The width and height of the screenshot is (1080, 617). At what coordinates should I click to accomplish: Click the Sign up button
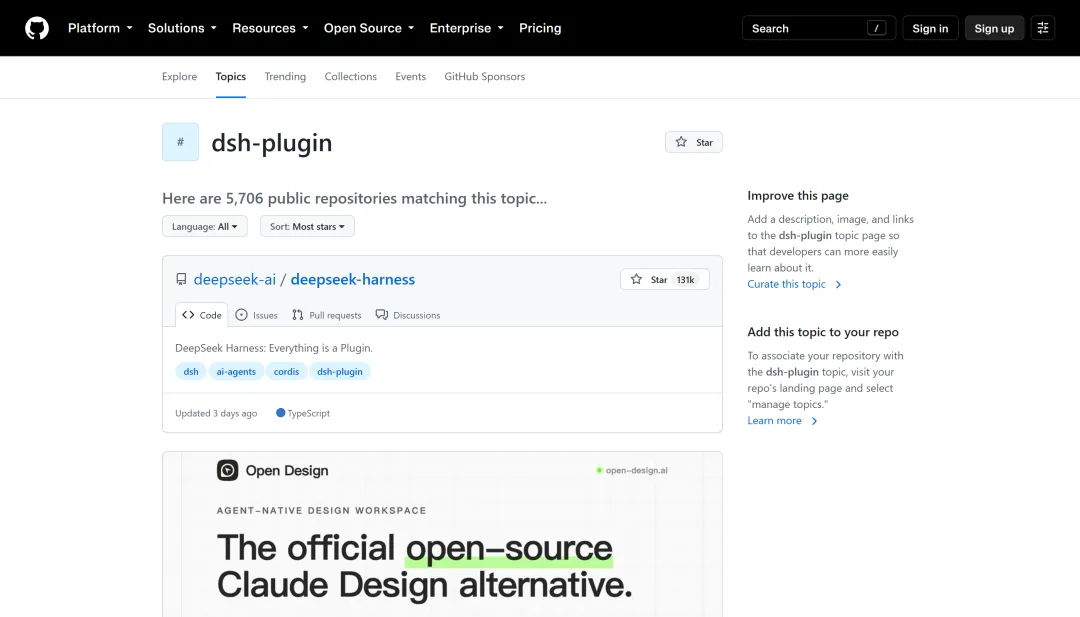coord(994,28)
